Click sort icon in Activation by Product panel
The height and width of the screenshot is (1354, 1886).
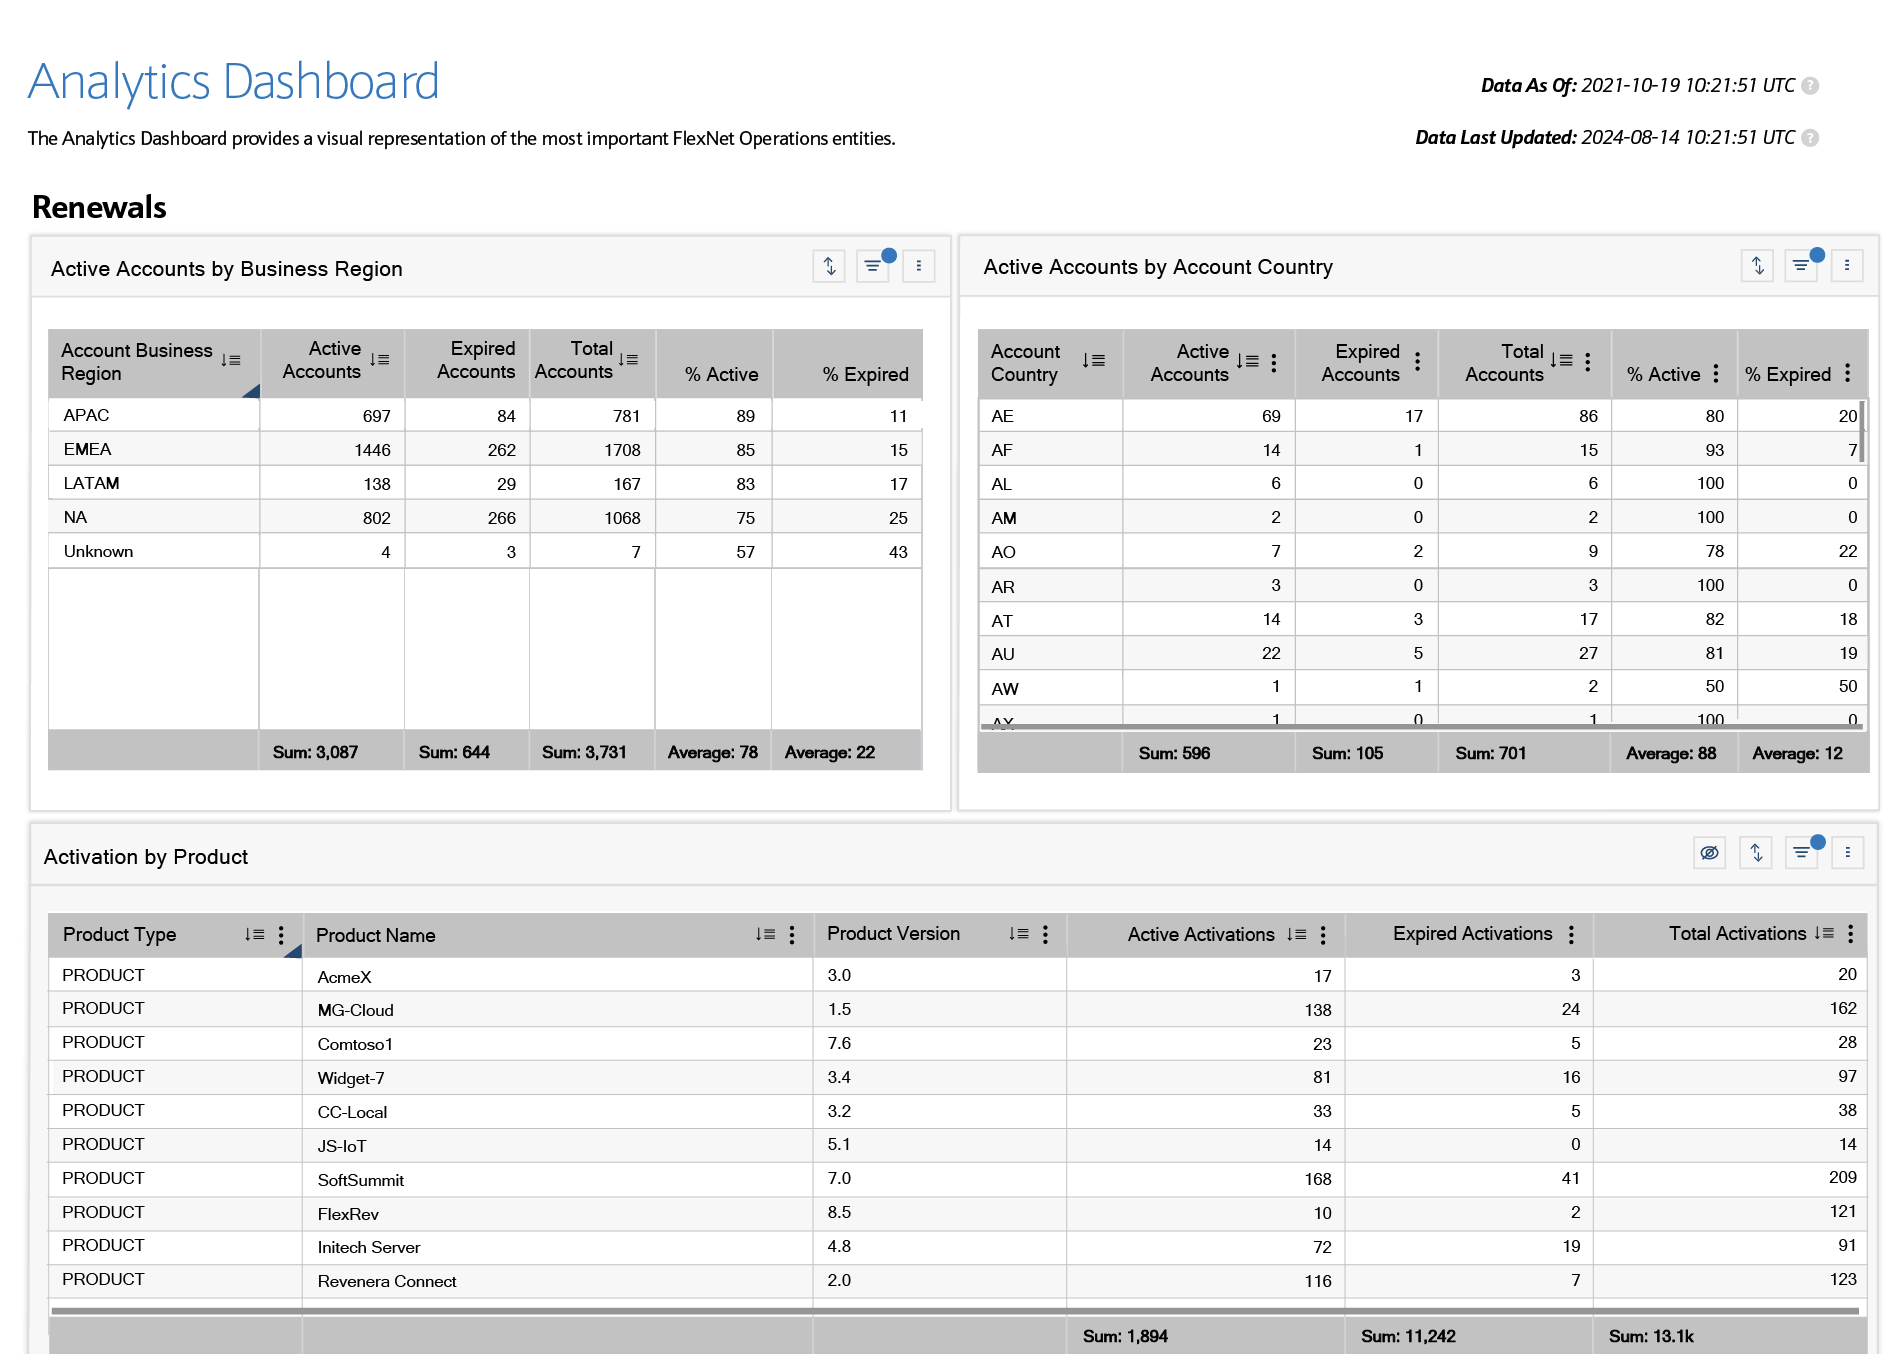1756,853
